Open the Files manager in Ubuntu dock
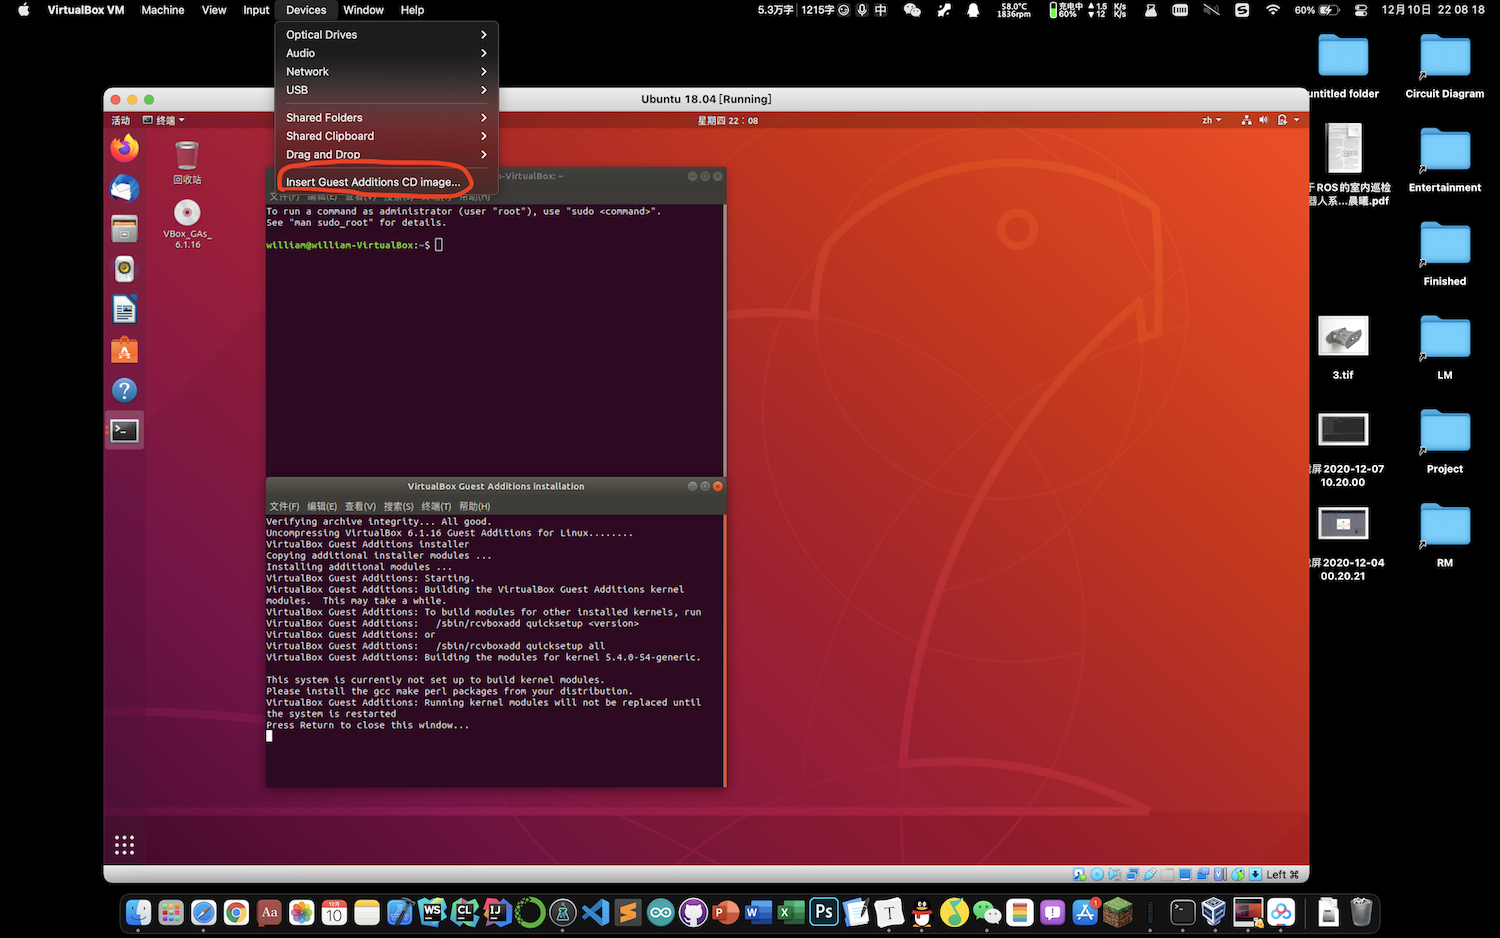 click(124, 229)
